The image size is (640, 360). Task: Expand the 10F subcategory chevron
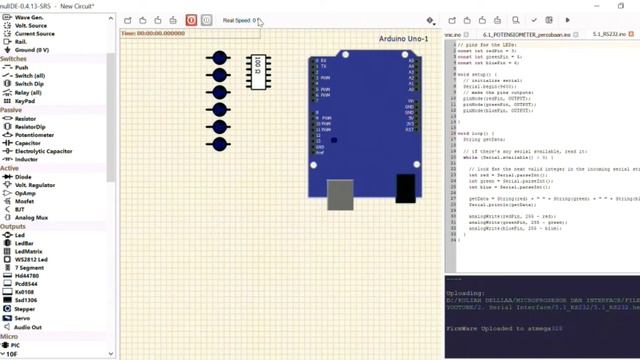point(3,354)
